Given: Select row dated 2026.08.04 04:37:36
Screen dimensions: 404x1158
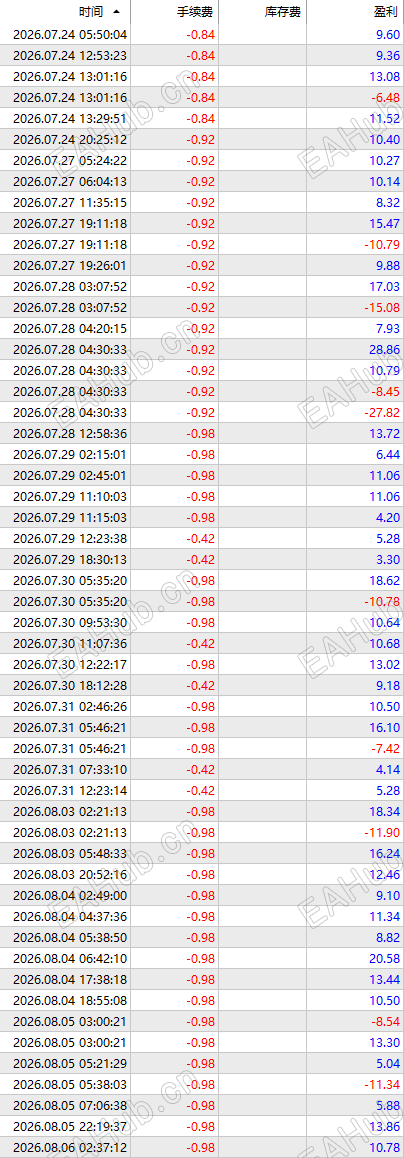Looking at the screenshot, I should (x=202, y=915).
